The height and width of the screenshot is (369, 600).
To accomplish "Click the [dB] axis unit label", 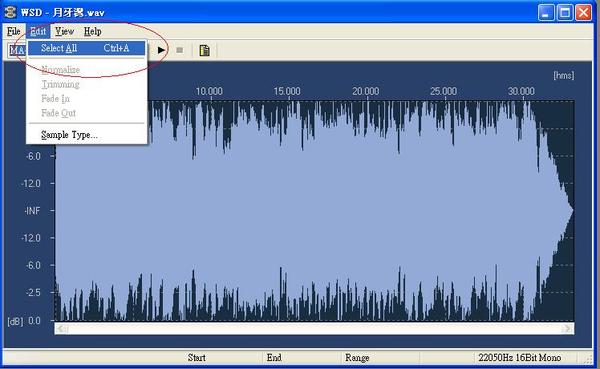I will pos(15,321).
